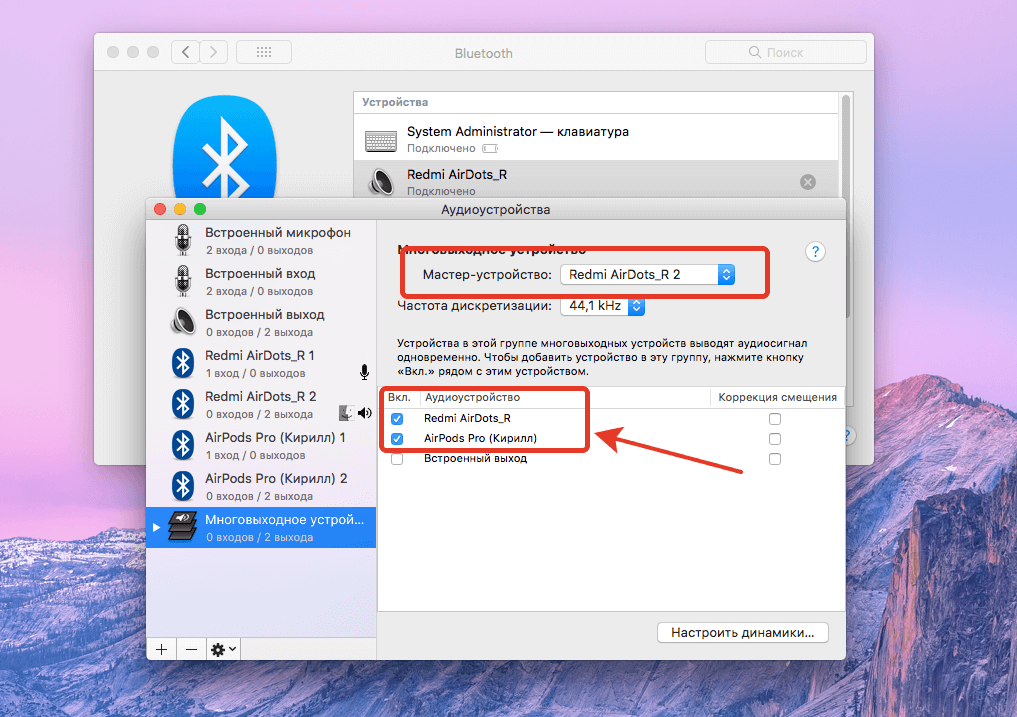Go back in System Preferences
This screenshot has width=1017, height=717.
(185, 52)
